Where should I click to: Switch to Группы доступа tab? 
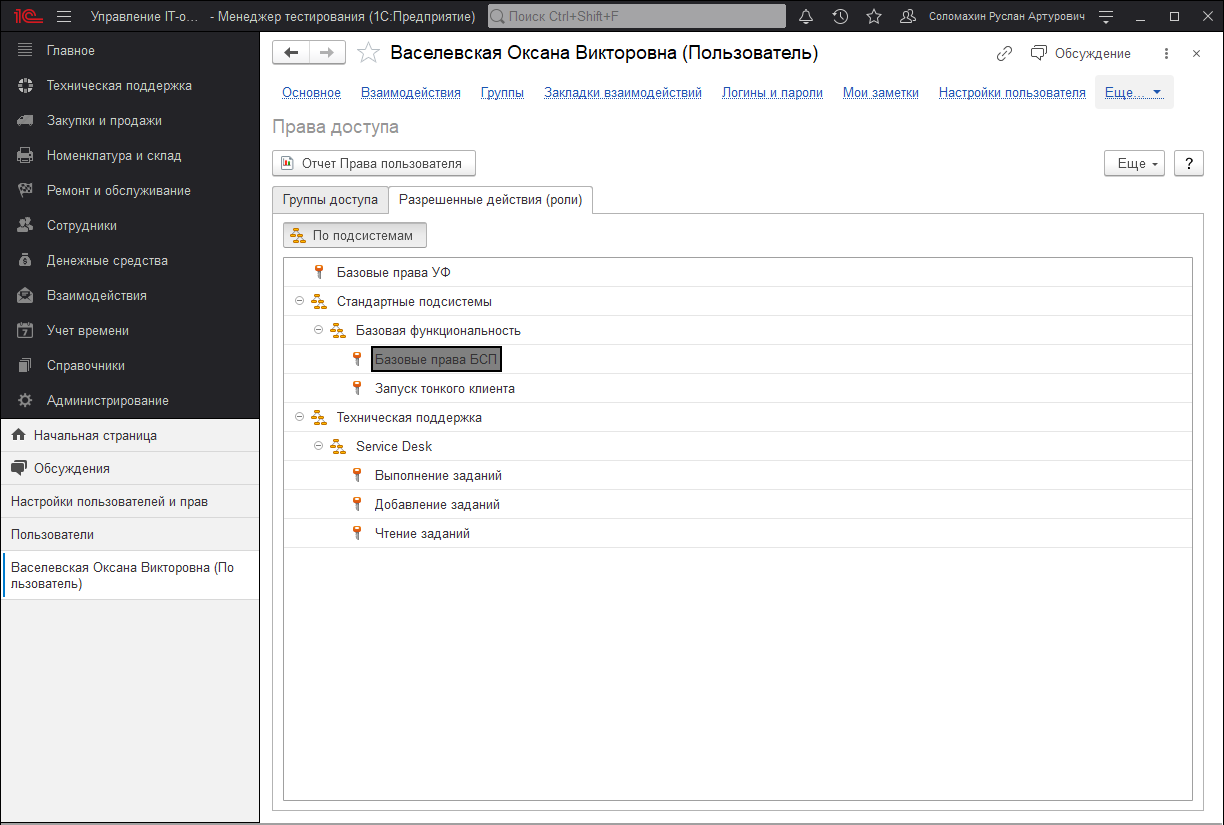pyautogui.click(x=330, y=200)
